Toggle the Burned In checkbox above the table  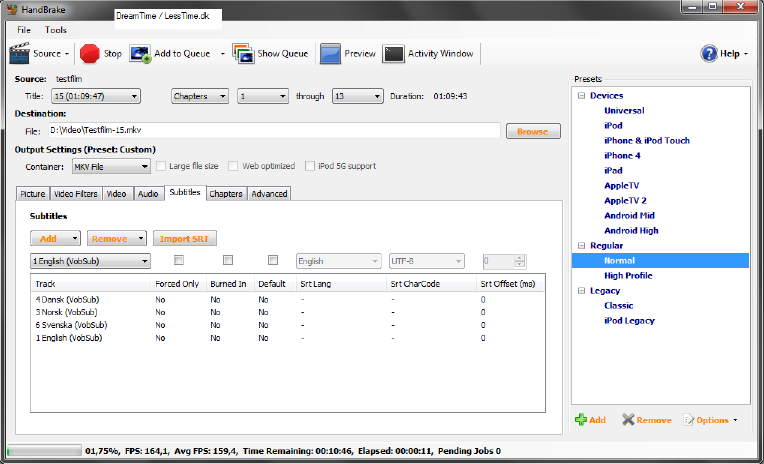point(228,260)
